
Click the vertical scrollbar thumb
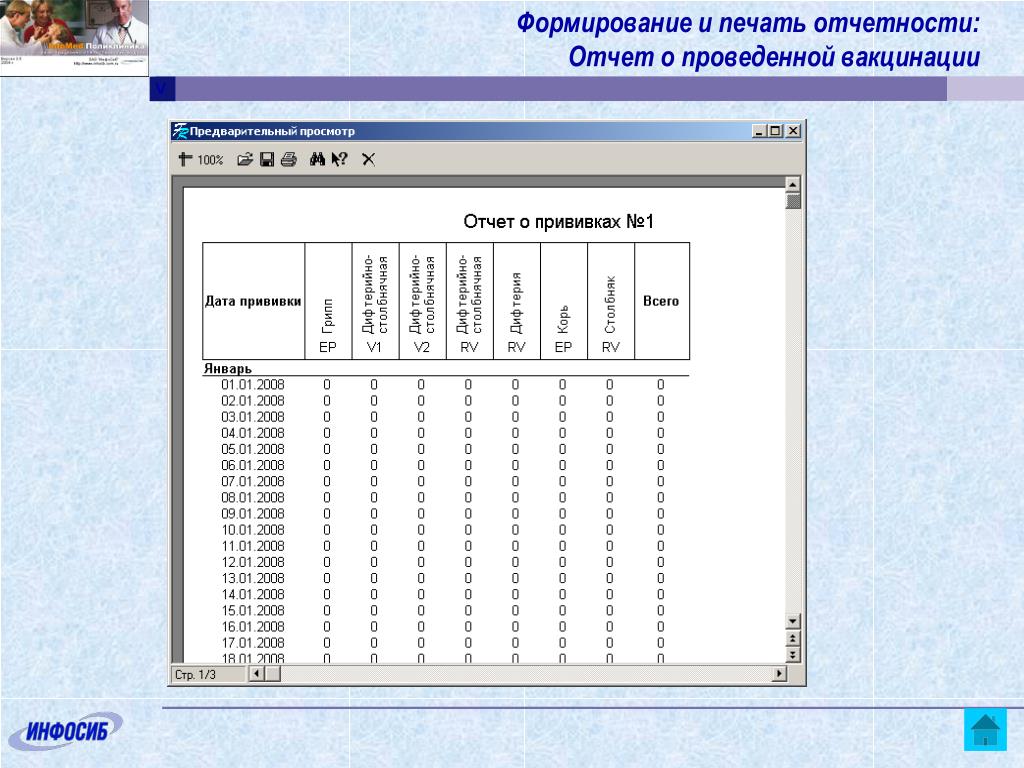click(793, 201)
